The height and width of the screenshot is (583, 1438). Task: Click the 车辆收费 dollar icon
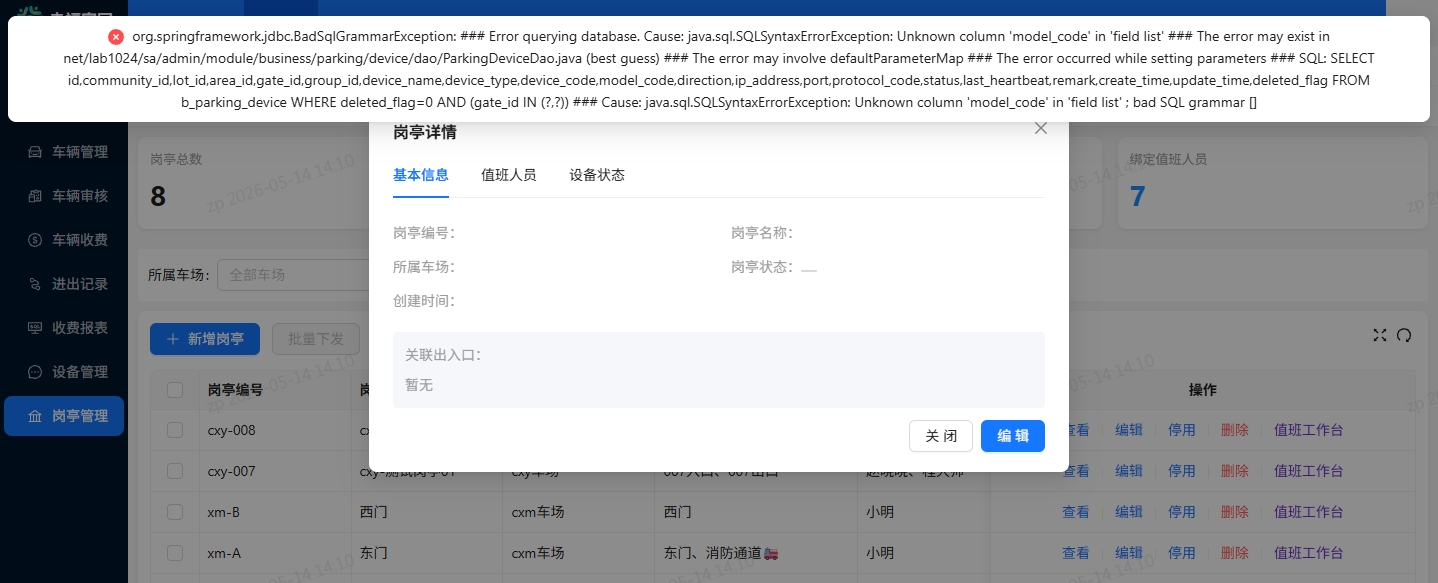click(35, 240)
